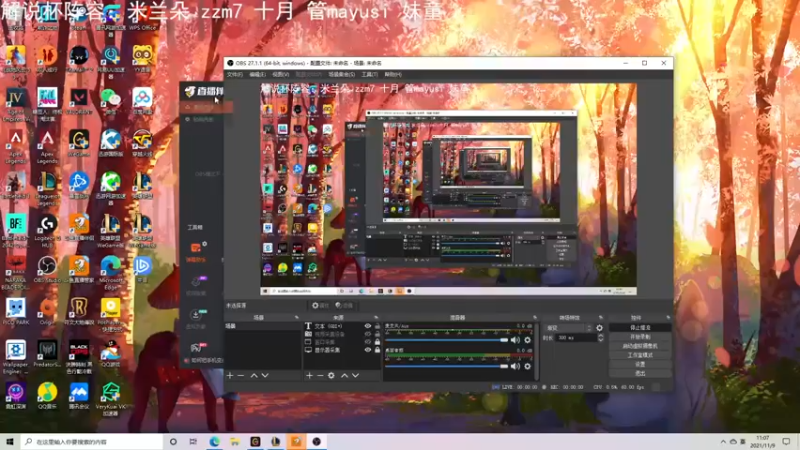Screen dimensions: 800x450
Task: Click the 启动虚拟摄像机 button
Action: click(x=640, y=346)
